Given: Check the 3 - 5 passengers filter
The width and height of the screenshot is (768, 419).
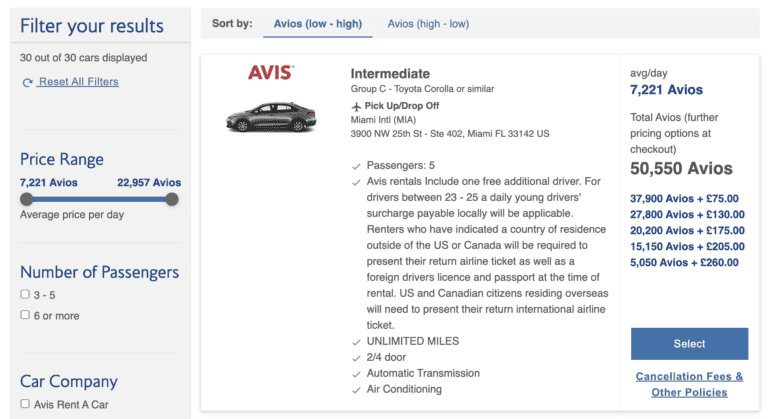Looking at the screenshot, I should (25, 295).
